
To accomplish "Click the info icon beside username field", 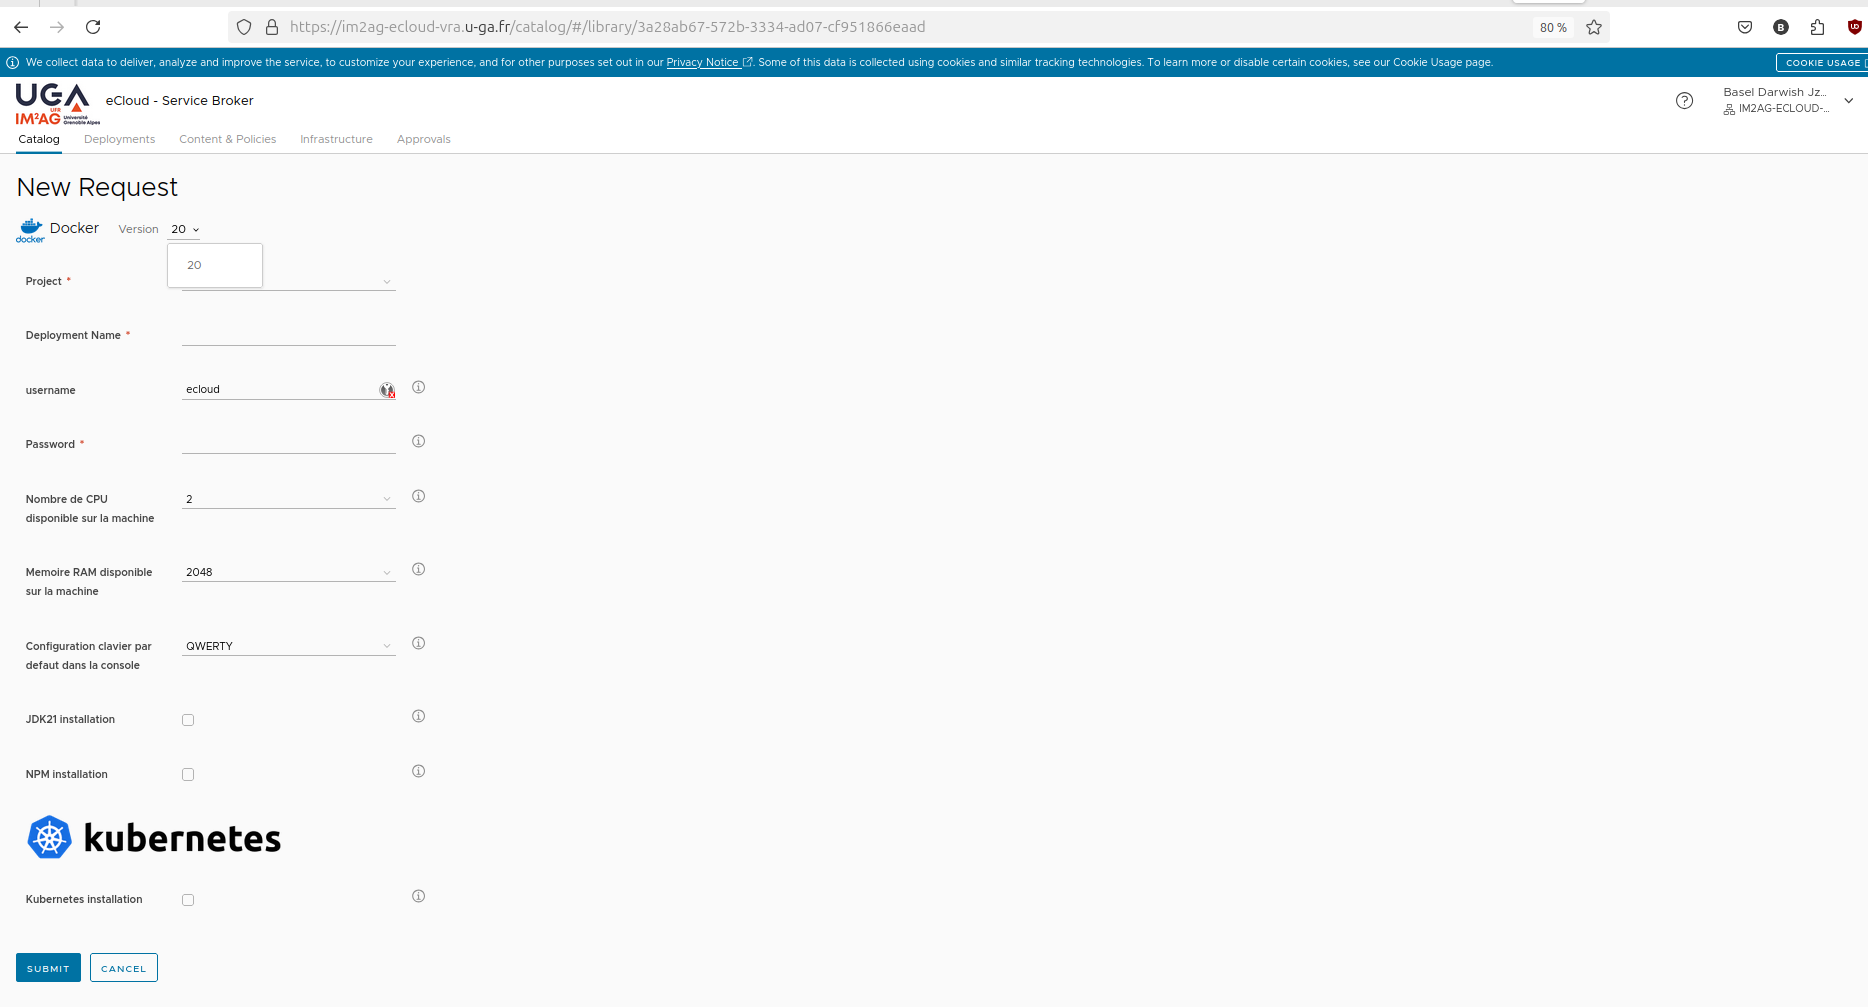I will tap(418, 387).
